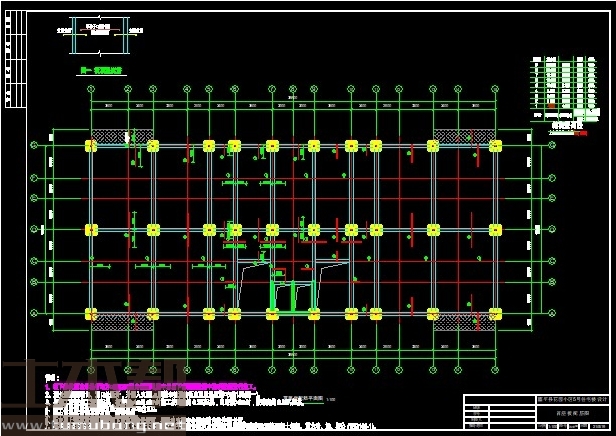This screenshot has width=616, height=436.
Task: Click the top-right hatched slab region
Action: (x=462, y=134)
